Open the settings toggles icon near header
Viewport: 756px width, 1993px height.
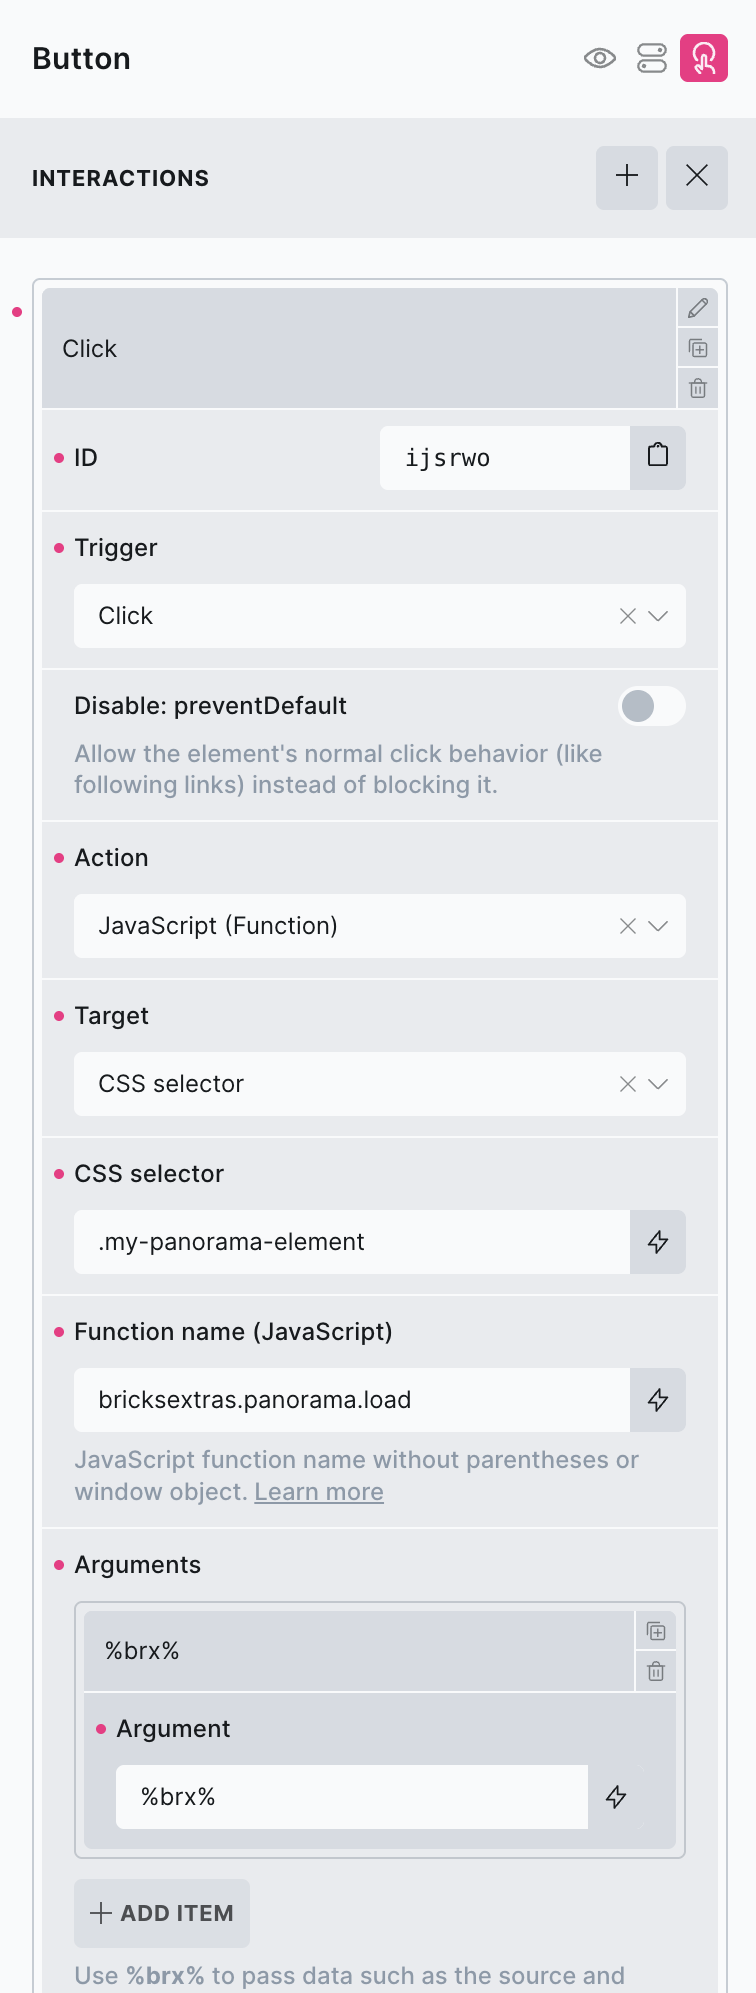point(651,58)
